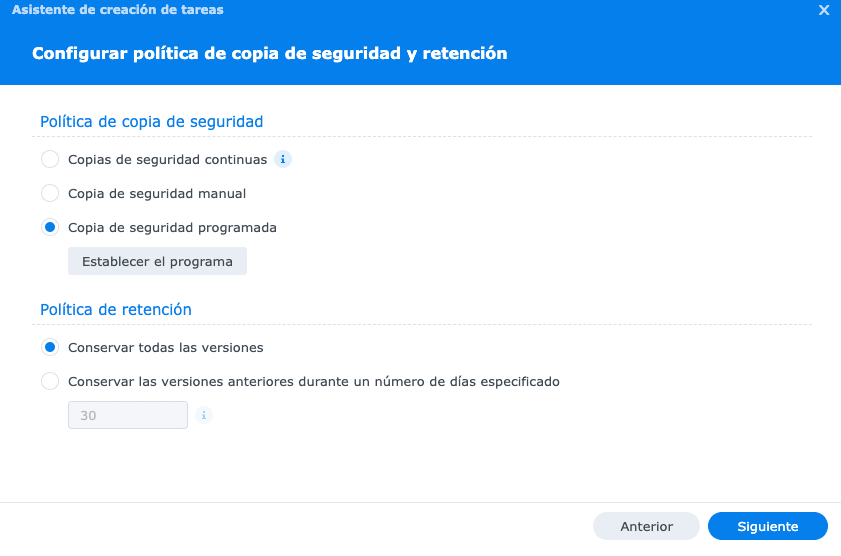Click the 'Conservar las versiones anteriores' label text

[313, 381]
